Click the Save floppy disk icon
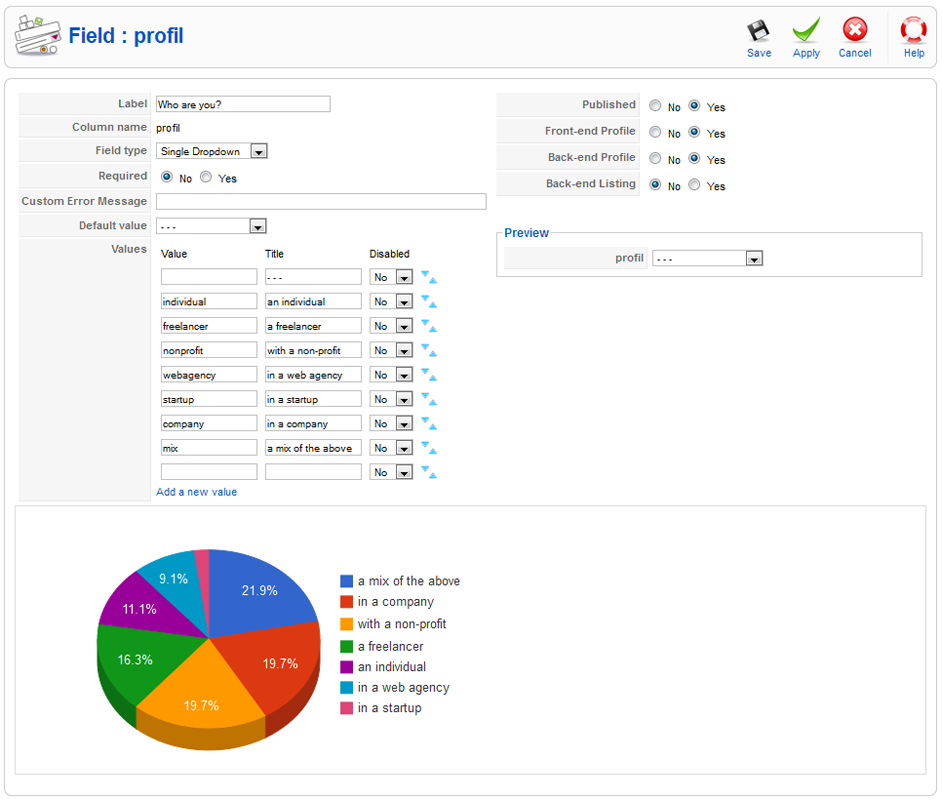The image size is (942, 800). (758, 31)
